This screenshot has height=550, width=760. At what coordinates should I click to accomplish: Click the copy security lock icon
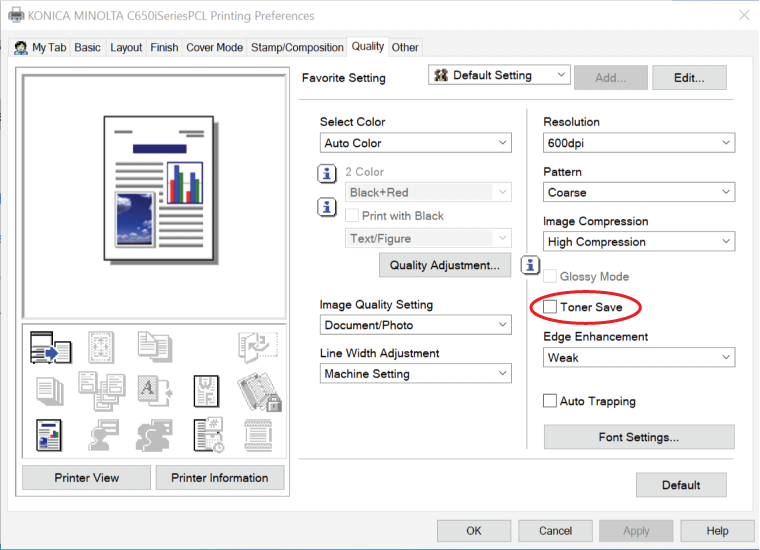(x=258, y=391)
